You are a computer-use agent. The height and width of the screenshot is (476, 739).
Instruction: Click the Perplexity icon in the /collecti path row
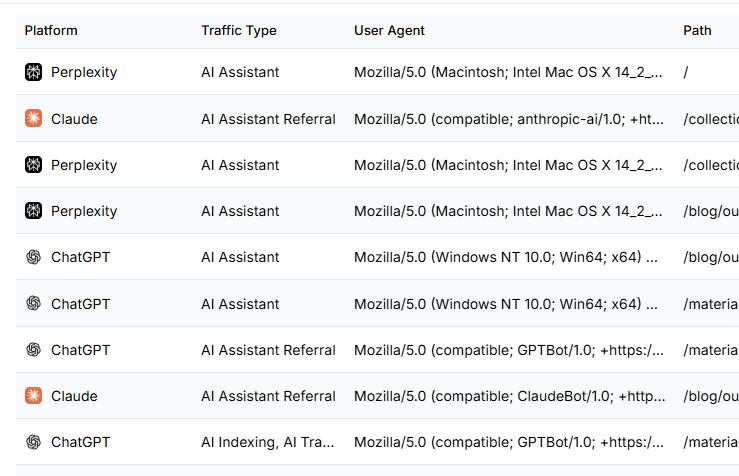pyautogui.click(x=33, y=165)
